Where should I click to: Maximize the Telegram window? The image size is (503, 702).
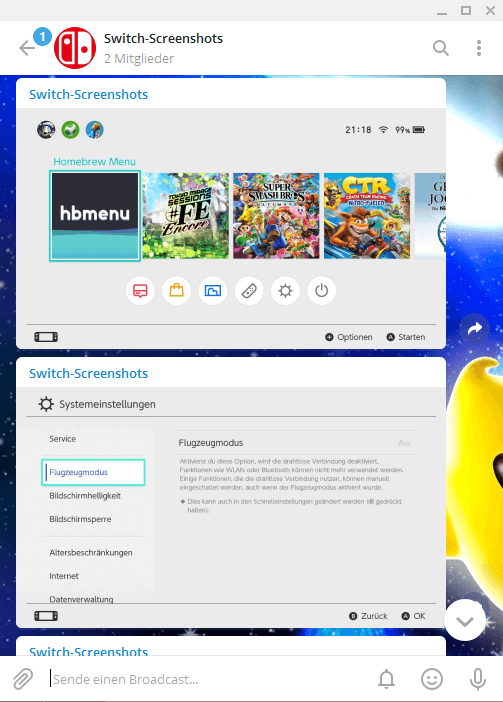466,10
